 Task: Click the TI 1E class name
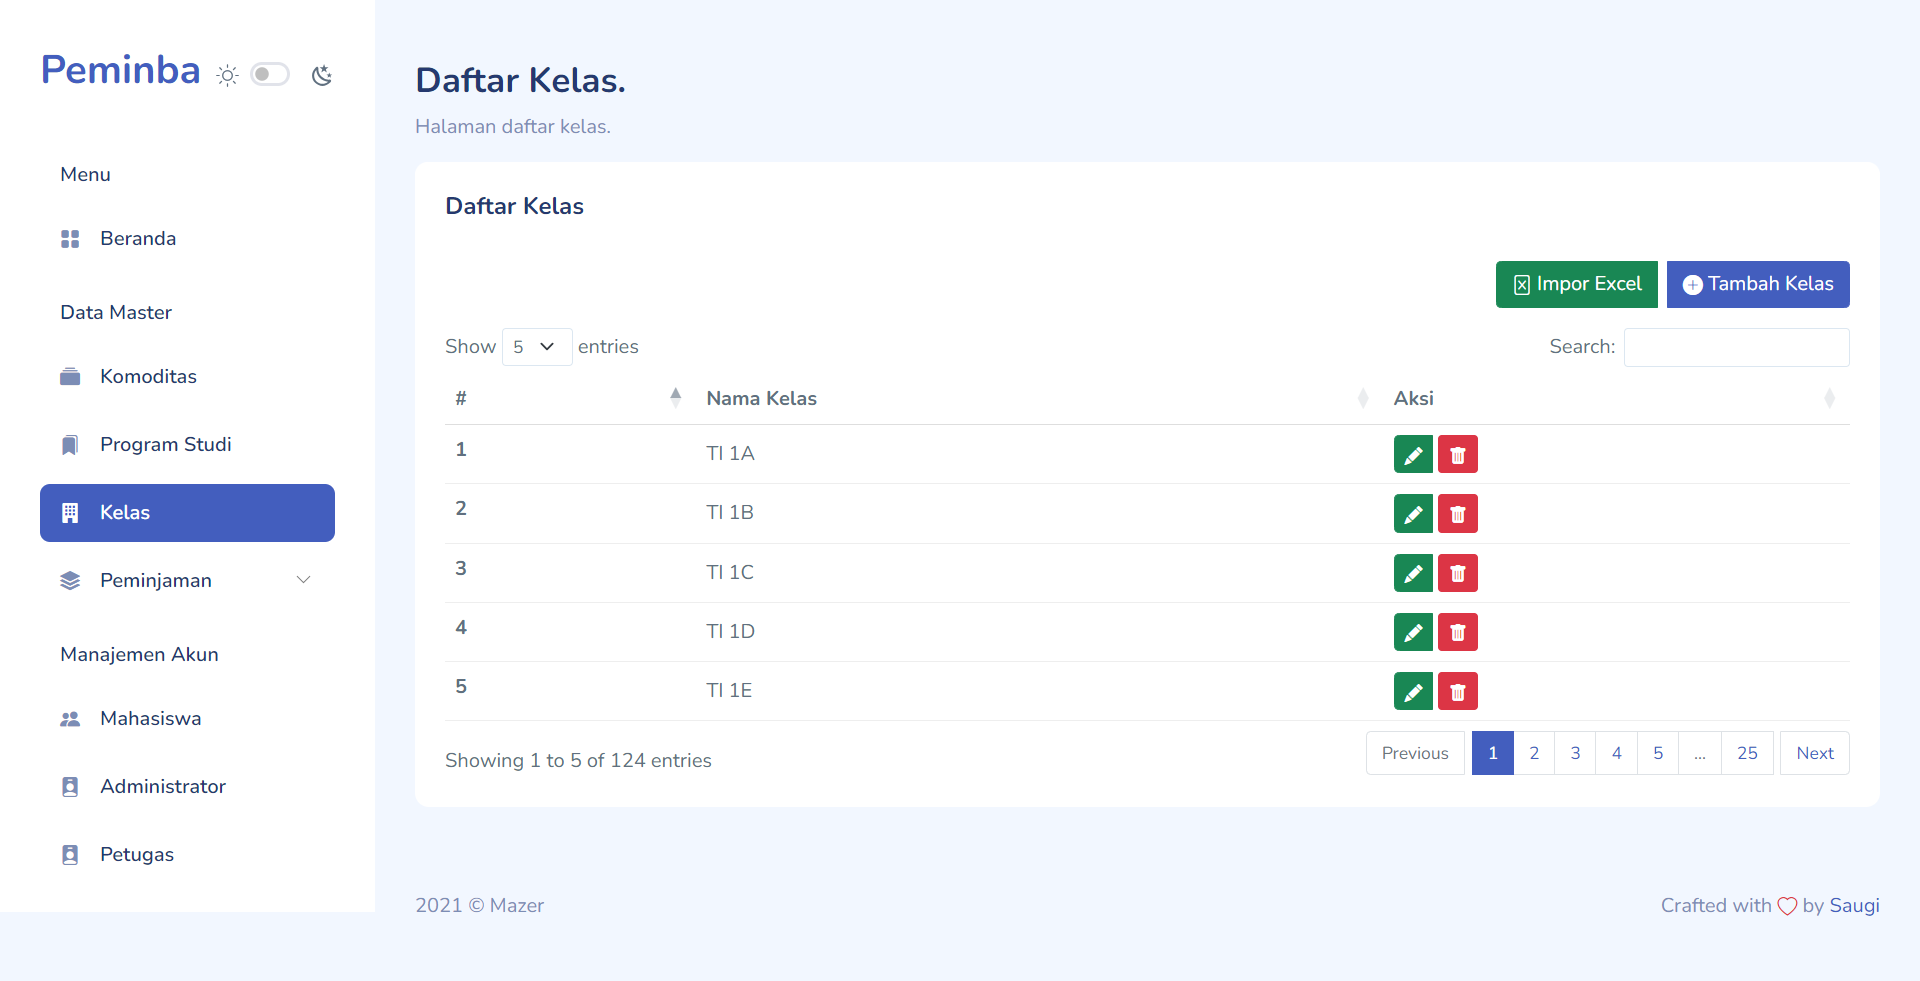click(x=729, y=690)
